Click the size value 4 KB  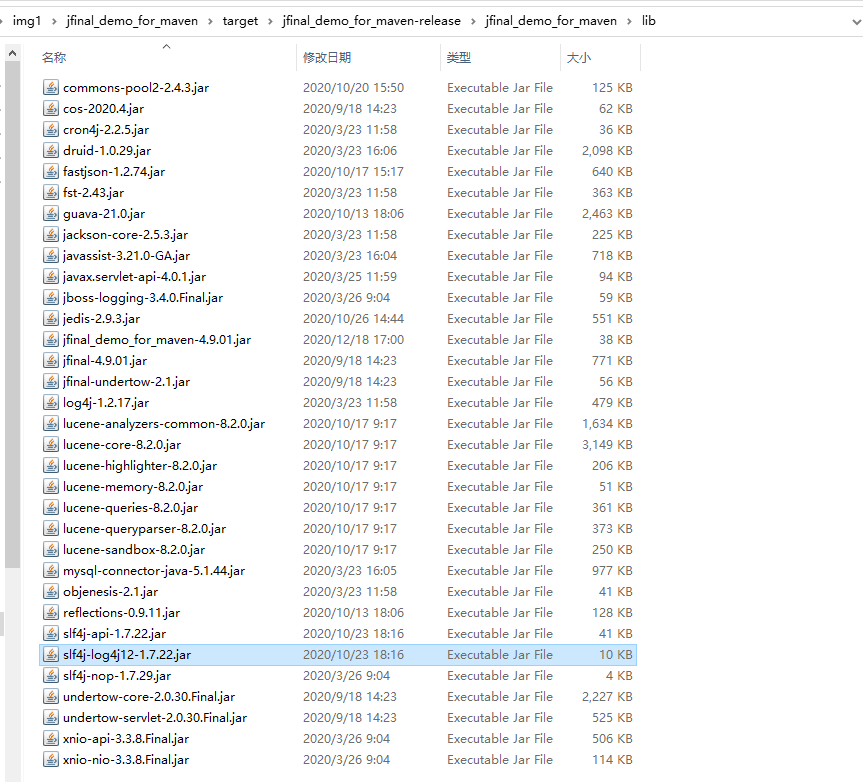(x=619, y=675)
